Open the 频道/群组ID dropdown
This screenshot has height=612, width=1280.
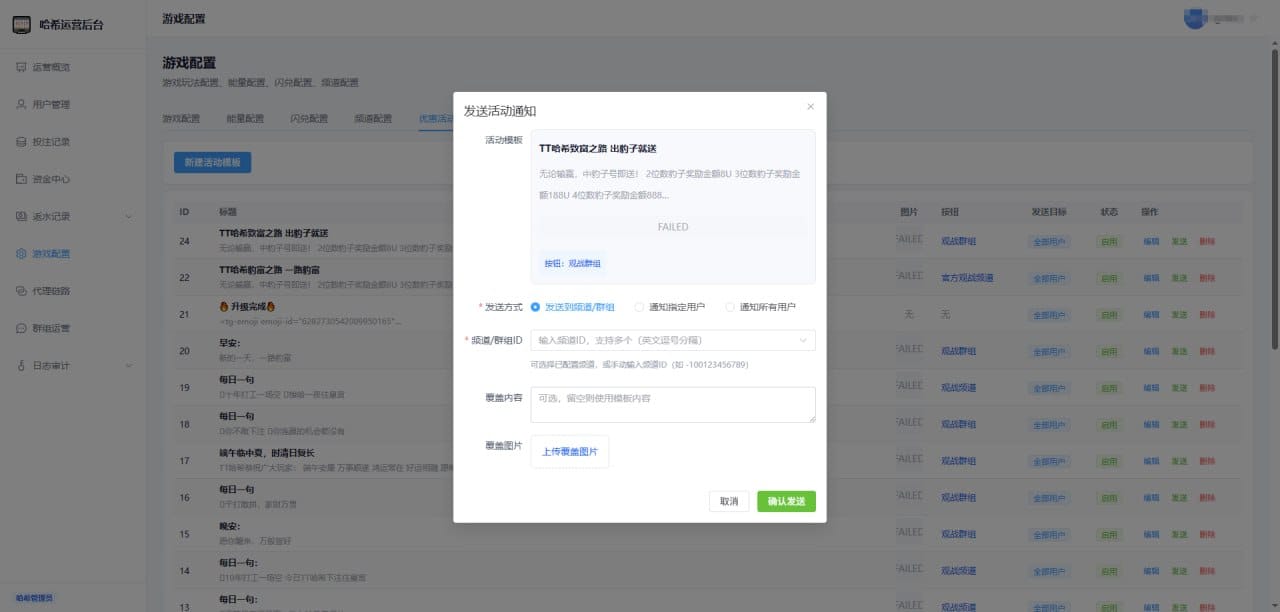(x=673, y=340)
